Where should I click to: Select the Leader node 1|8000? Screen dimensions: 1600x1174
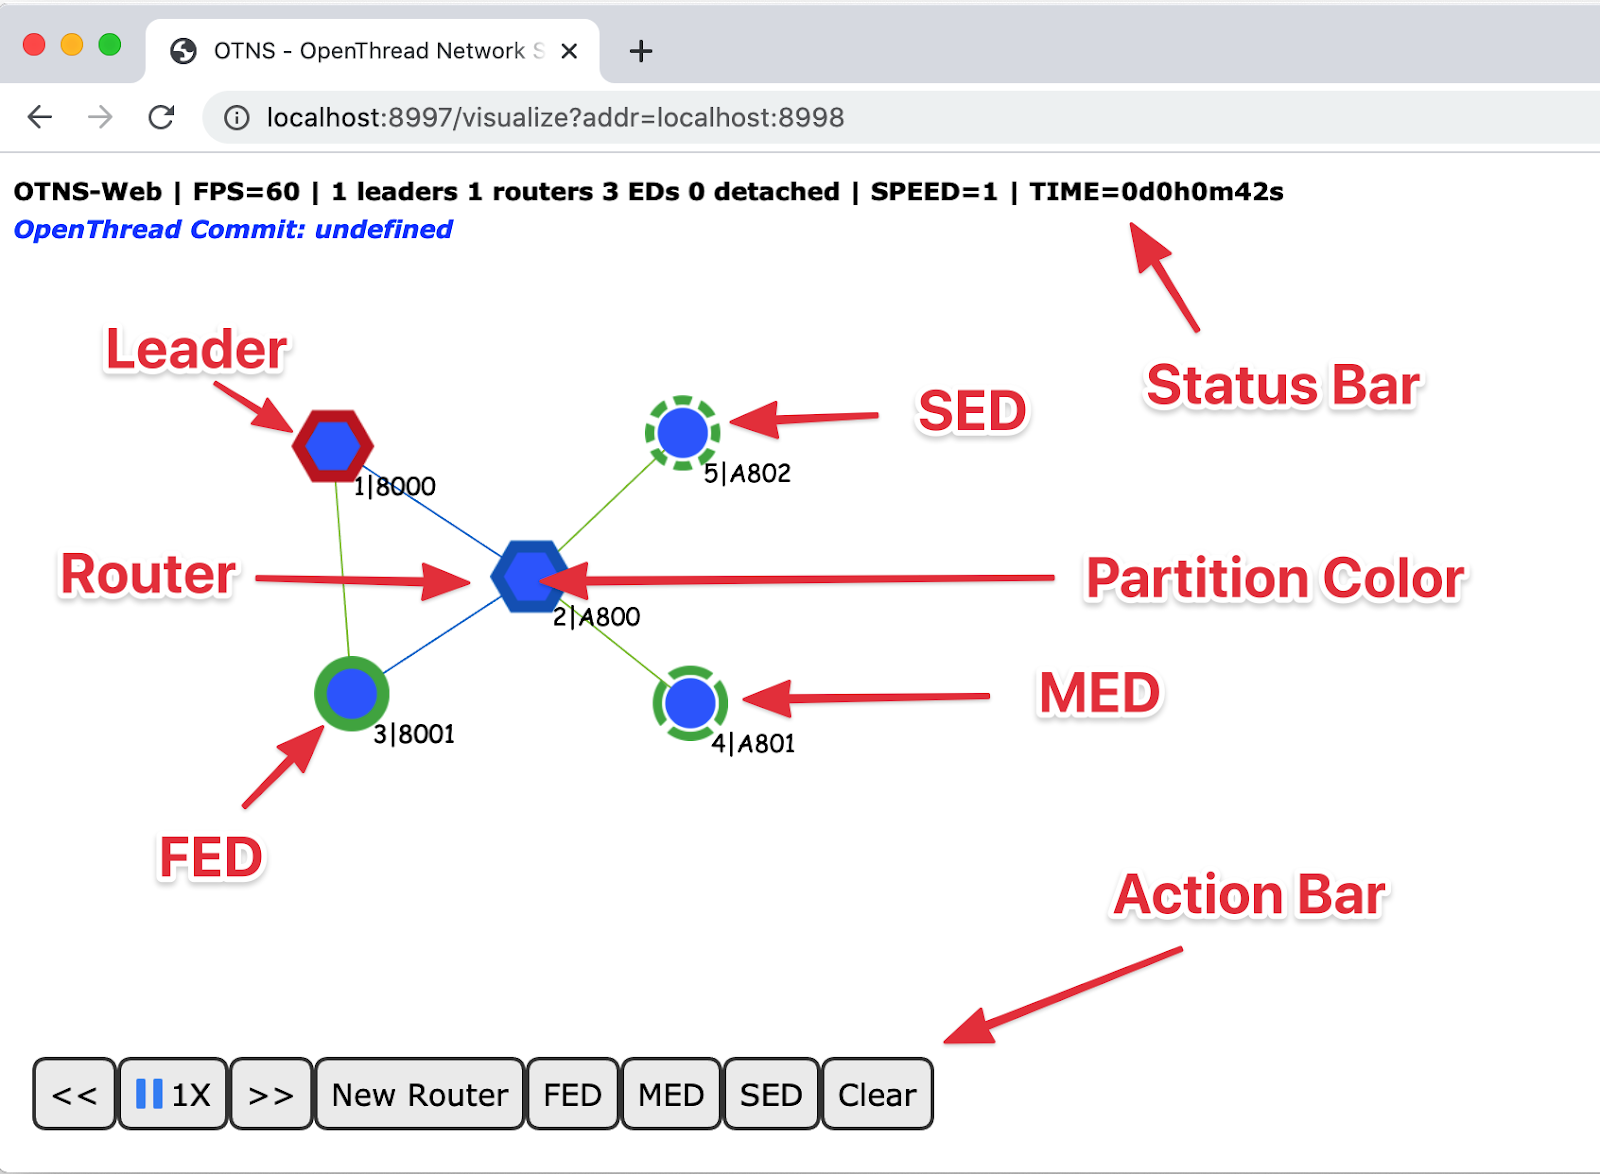point(332,446)
